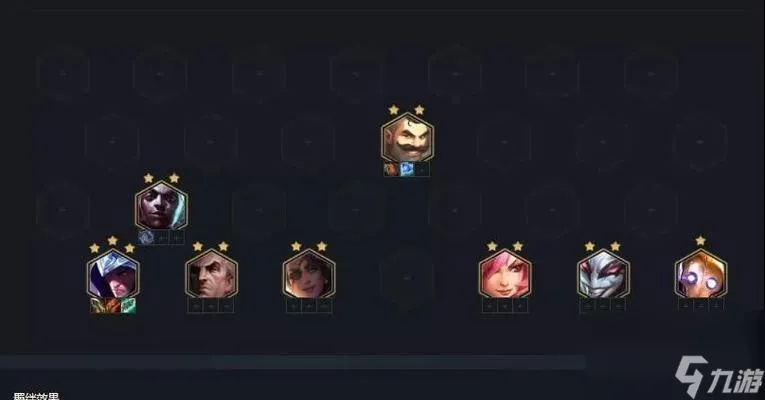Select the one-star golden robot champion
Screen dimensions: 765x400
(x=701, y=273)
